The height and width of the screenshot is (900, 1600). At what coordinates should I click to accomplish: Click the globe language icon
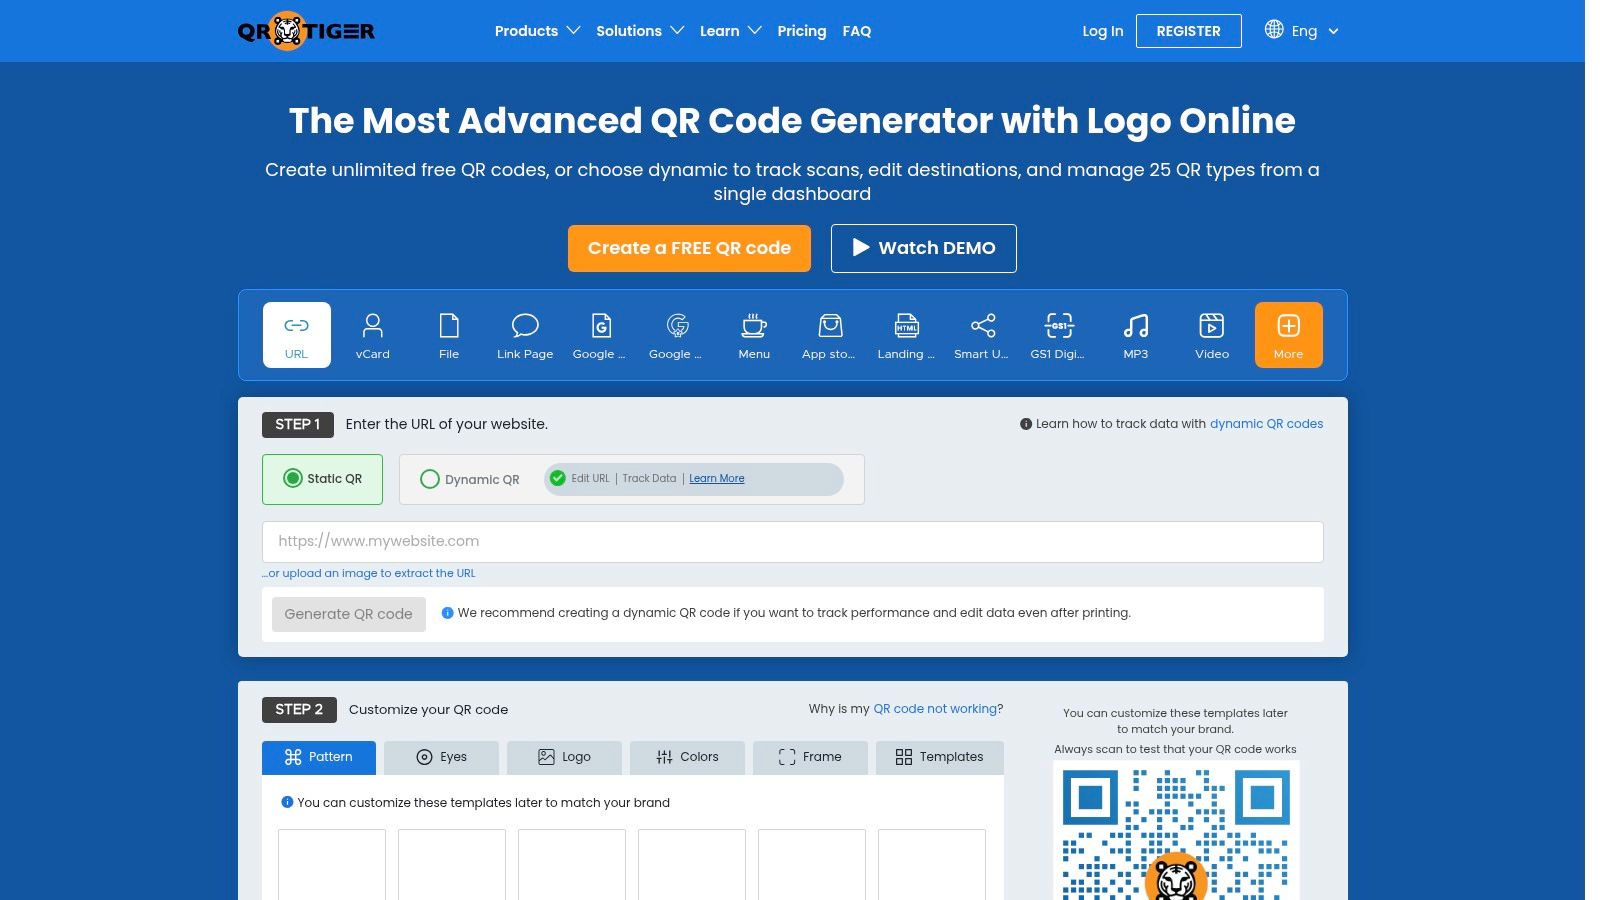click(1274, 30)
